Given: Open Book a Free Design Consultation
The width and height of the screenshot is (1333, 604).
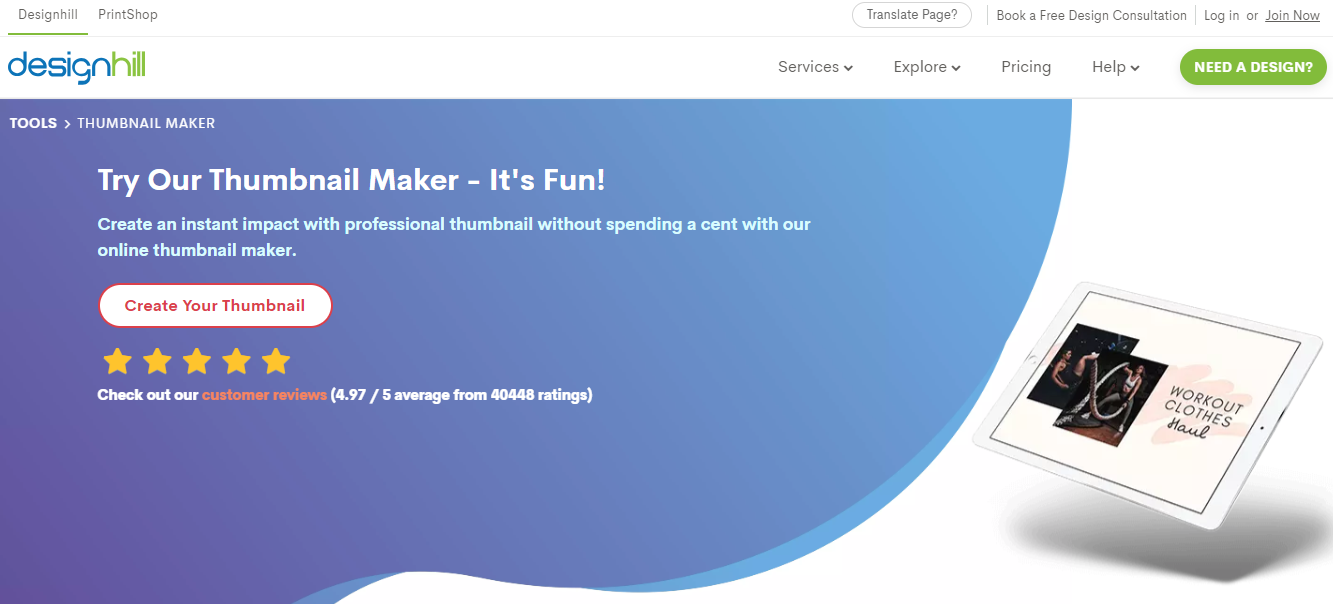Looking at the screenshot, I should click(1091, 15).
